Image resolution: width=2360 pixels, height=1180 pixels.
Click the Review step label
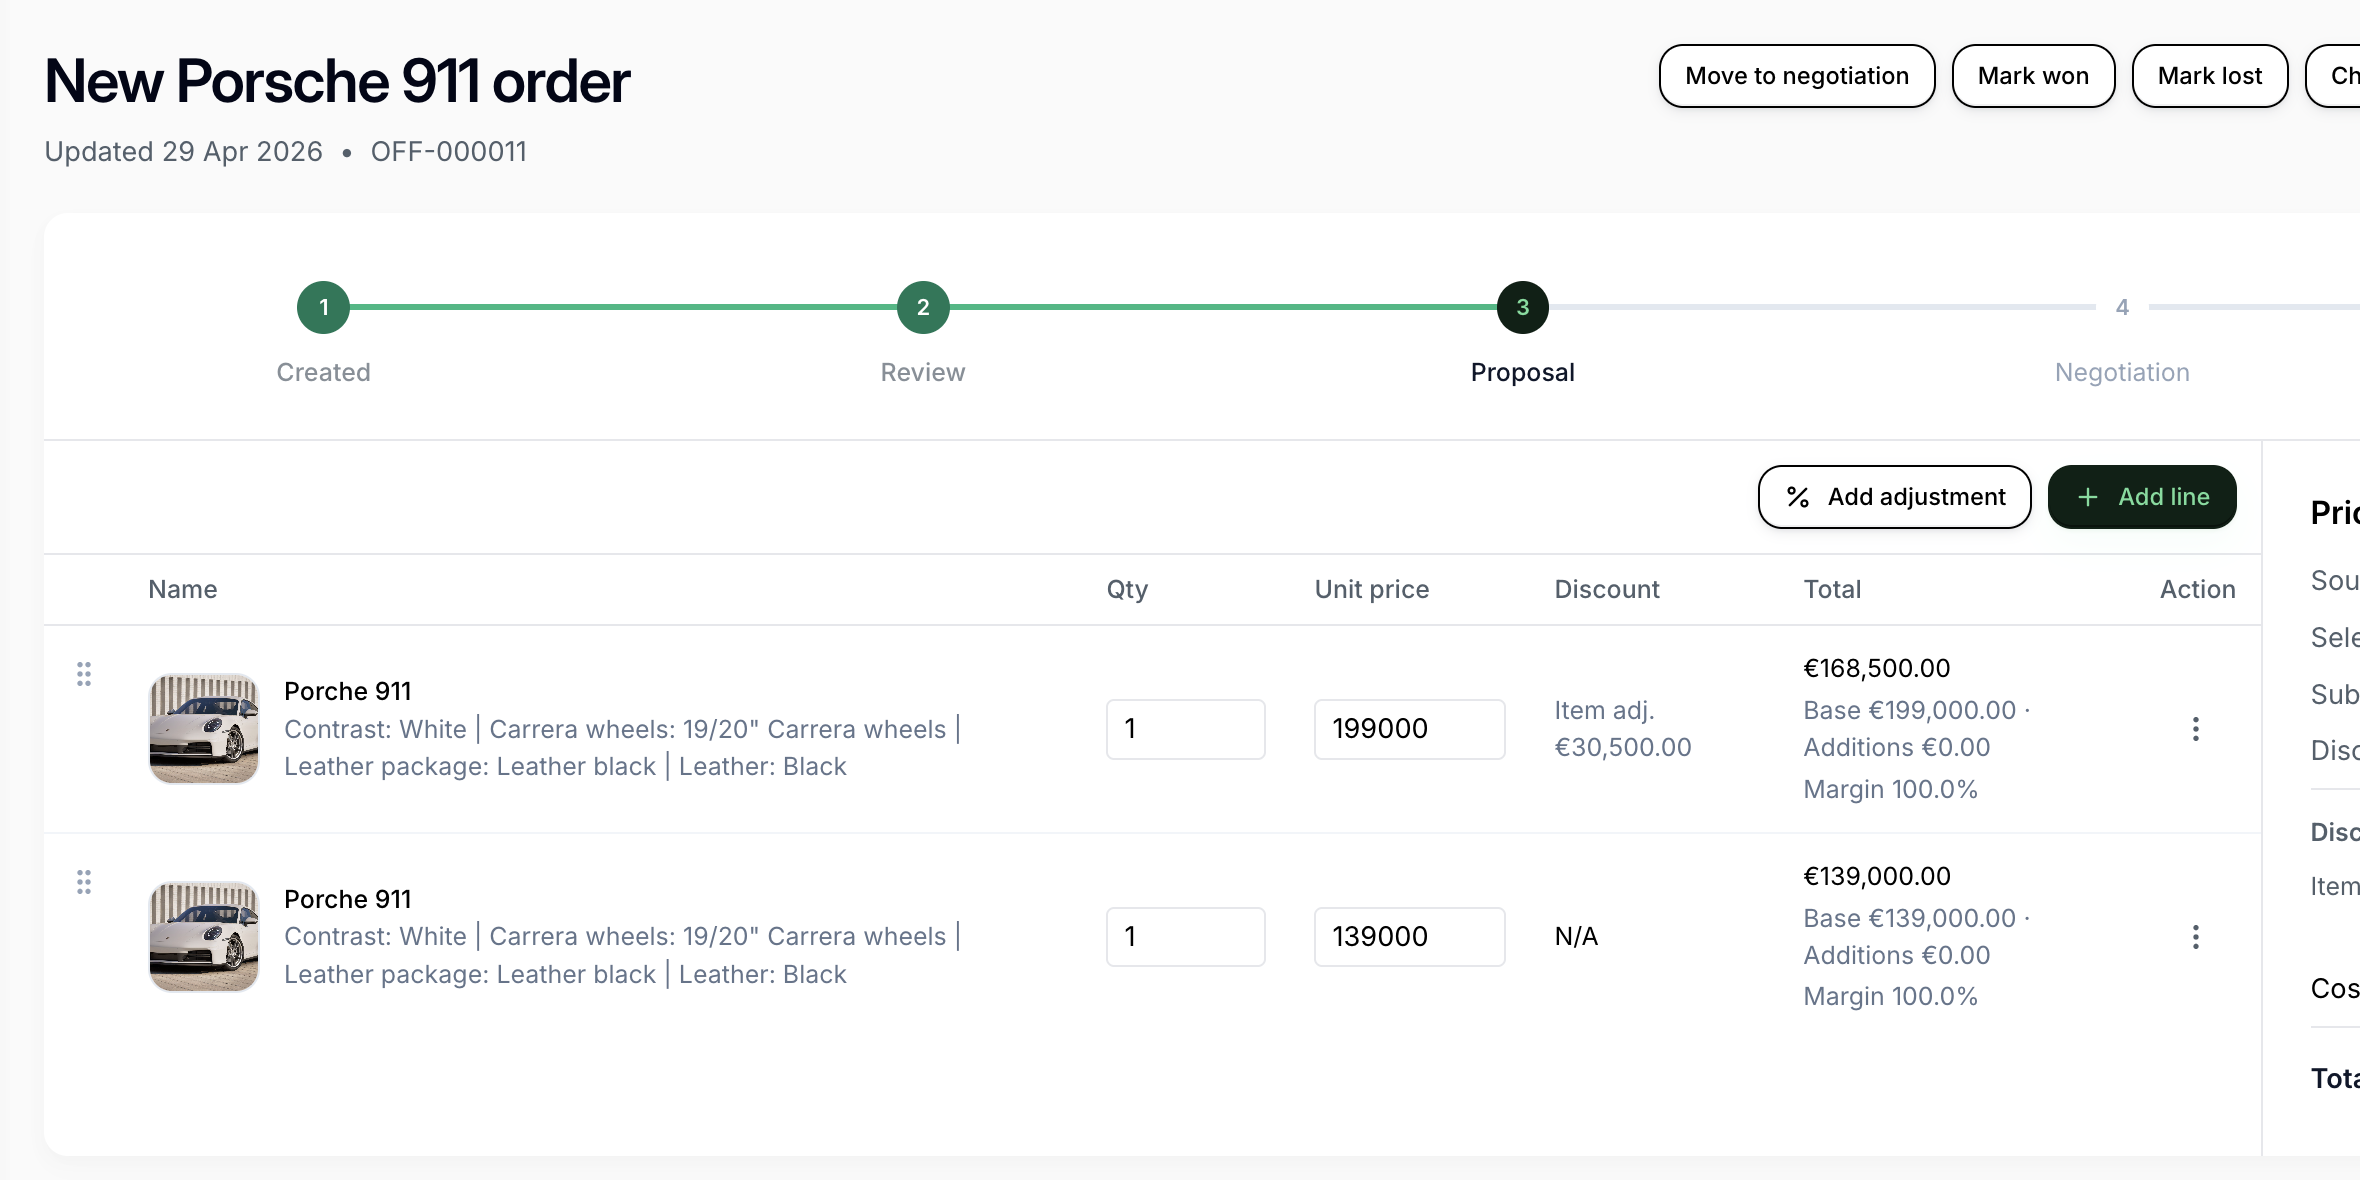[923, 373]
